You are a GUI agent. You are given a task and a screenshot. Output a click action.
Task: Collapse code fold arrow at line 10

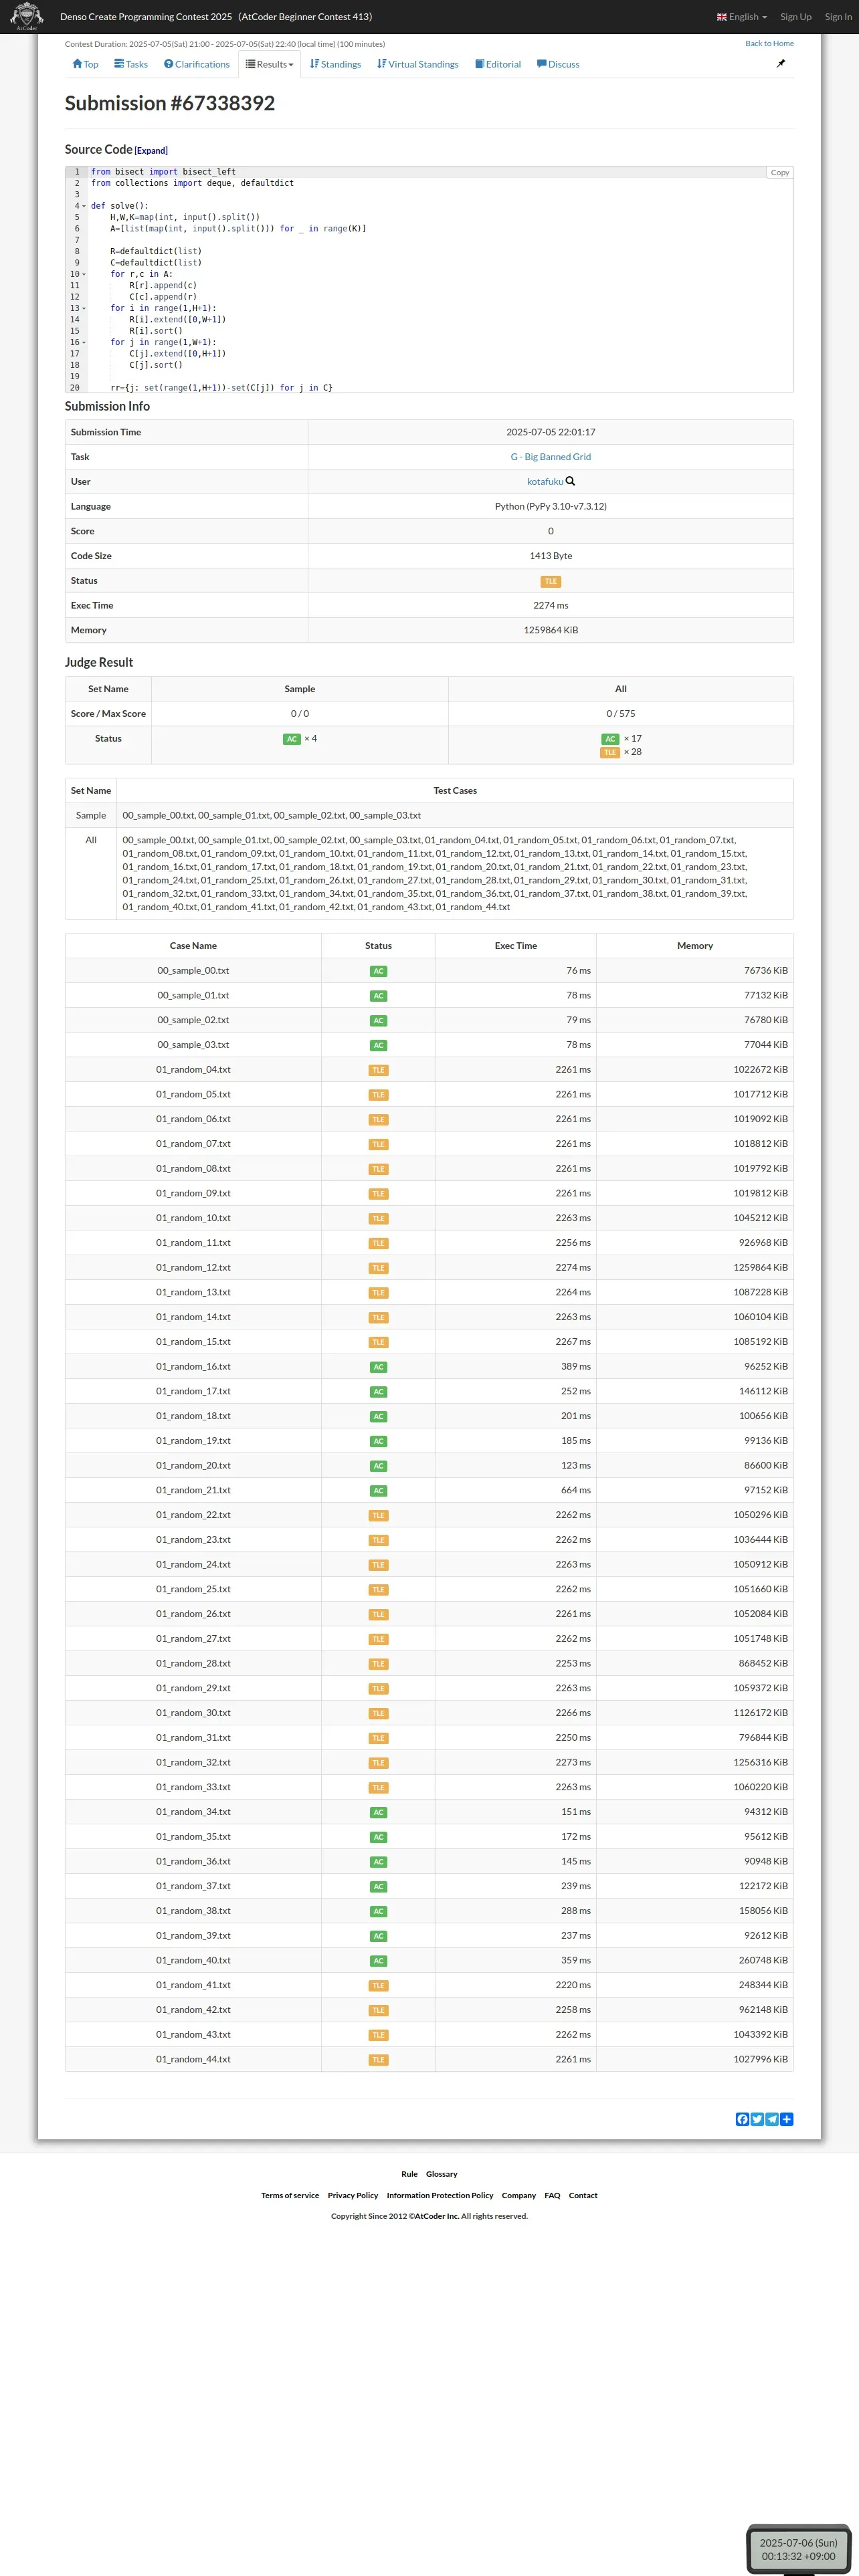click(x=84, y=274)
